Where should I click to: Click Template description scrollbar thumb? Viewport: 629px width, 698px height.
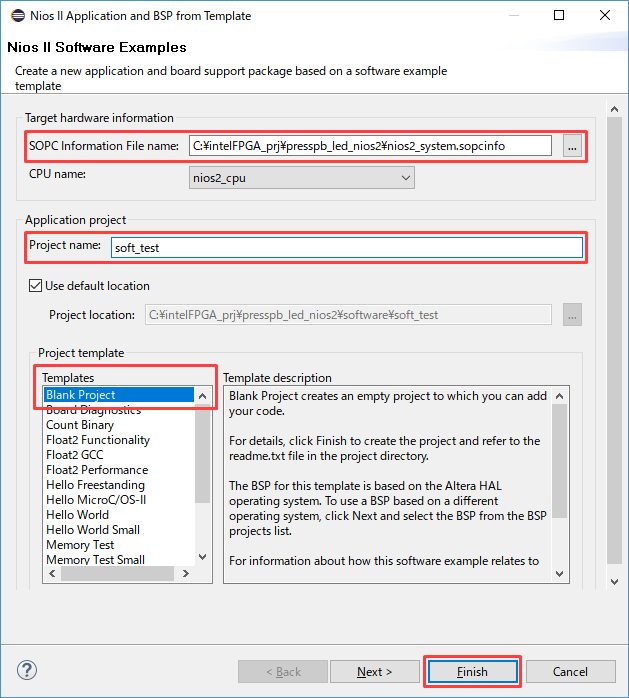click(560, 461)
